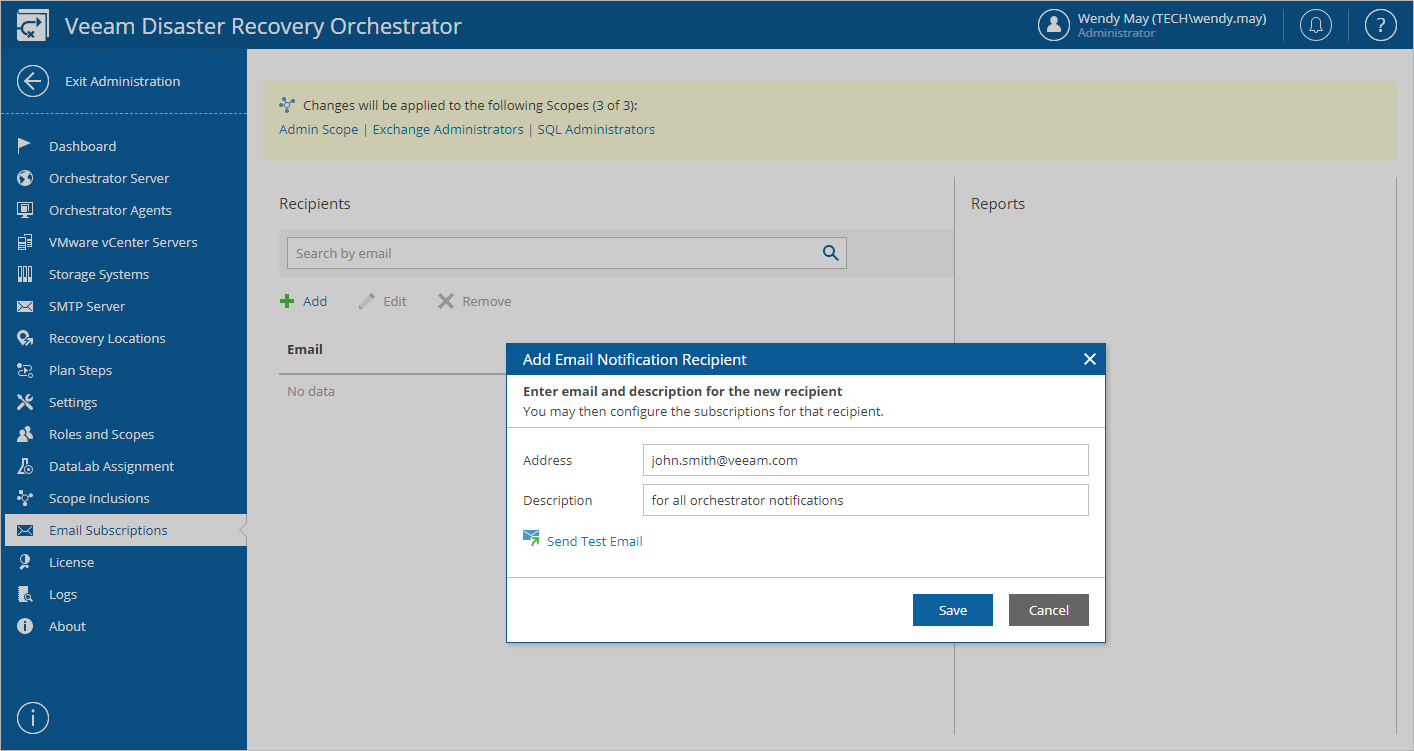Open the SQL Administrators scope link
This screenshot has width=1414, height=751.
click(596, 130)
